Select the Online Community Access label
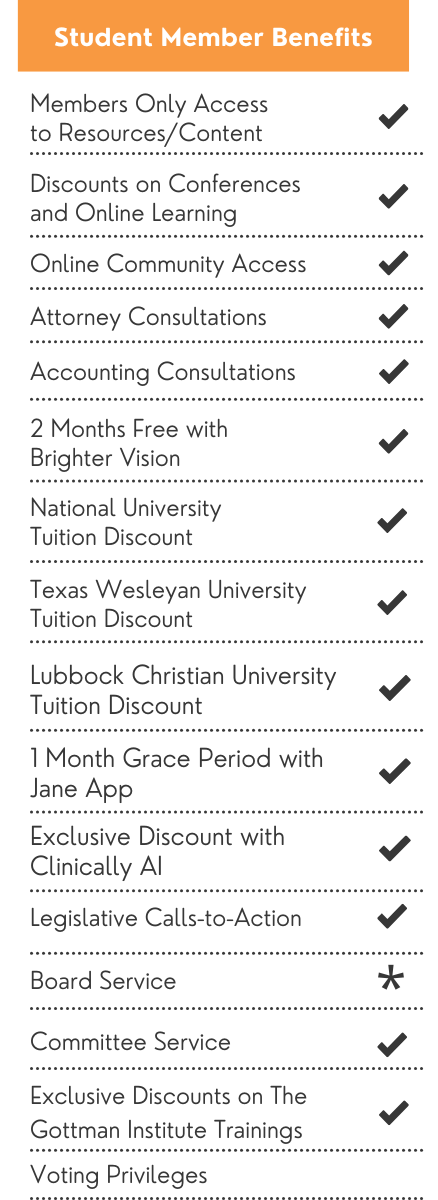This screenshot has height=1200, width=438. [x=168, y=264]
